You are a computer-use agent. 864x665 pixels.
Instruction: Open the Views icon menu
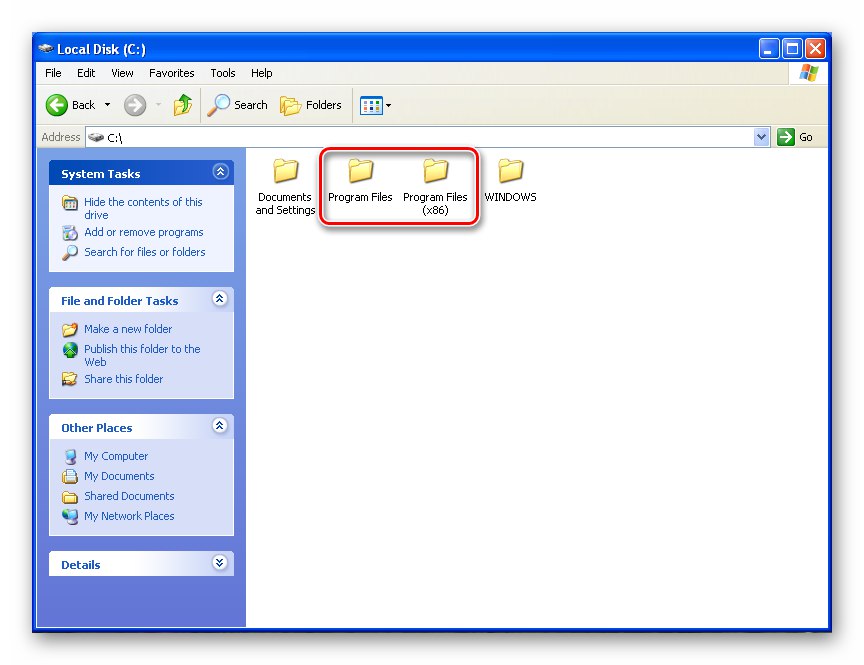click(x=375, y=105)
